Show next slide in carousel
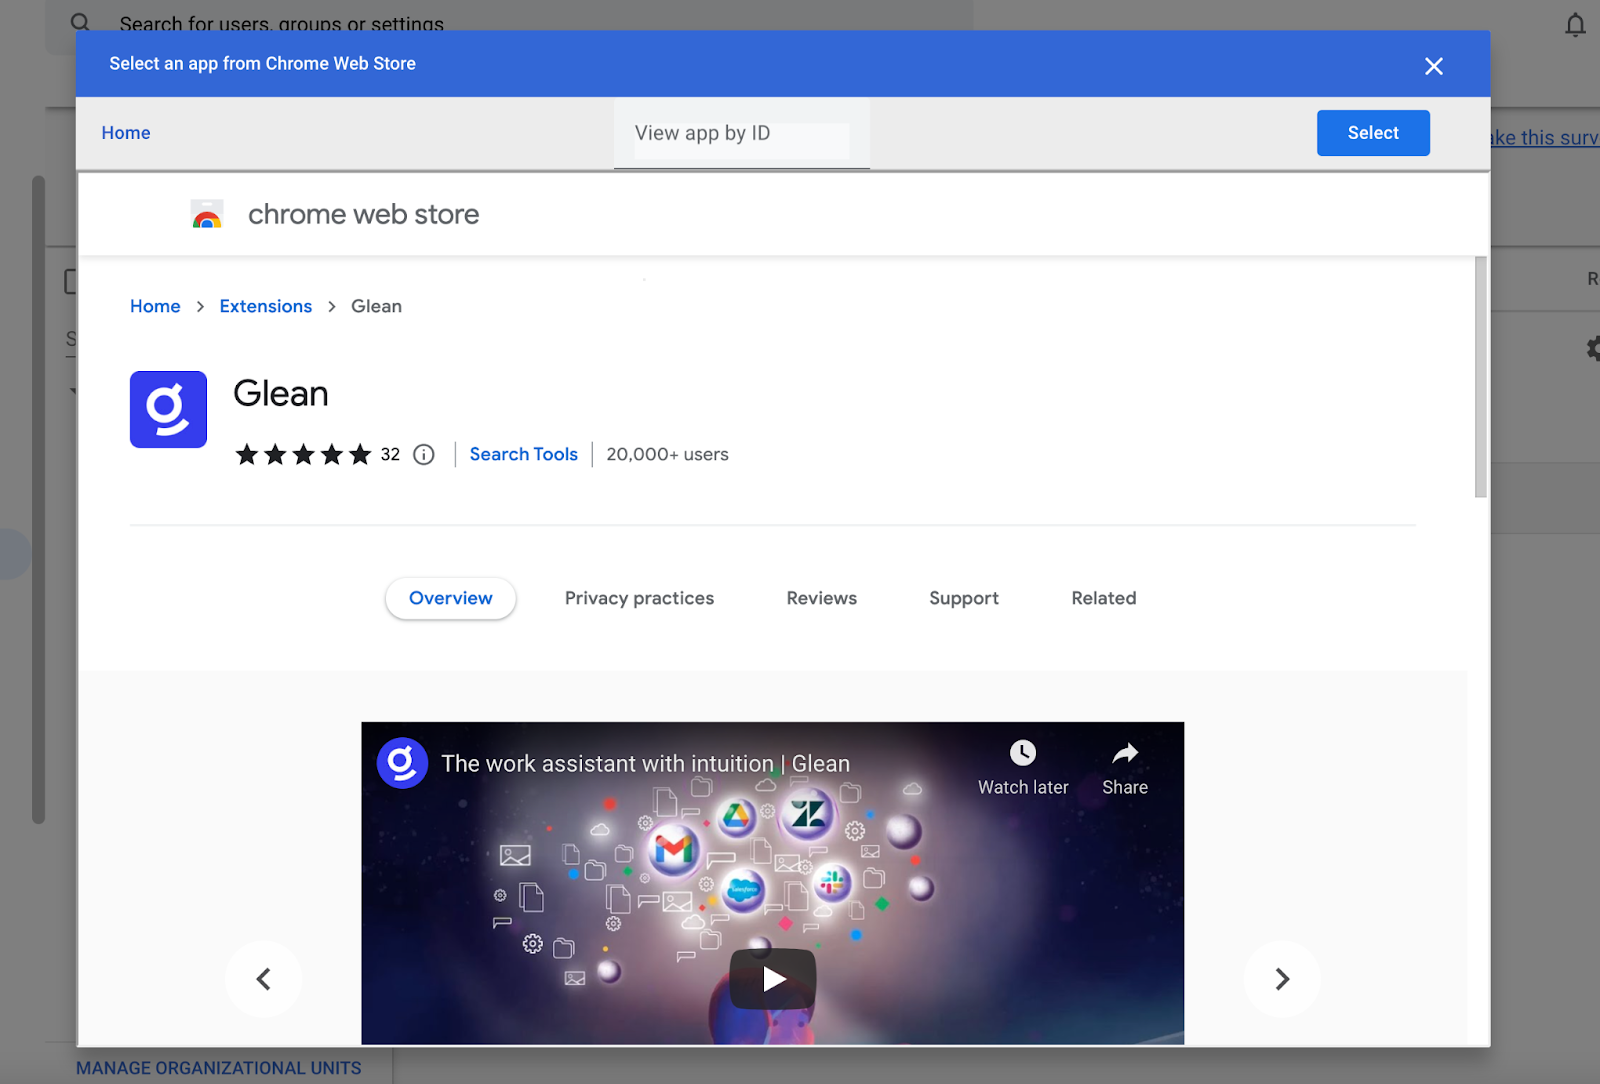1600x1084 pixels. (1282, 979)
